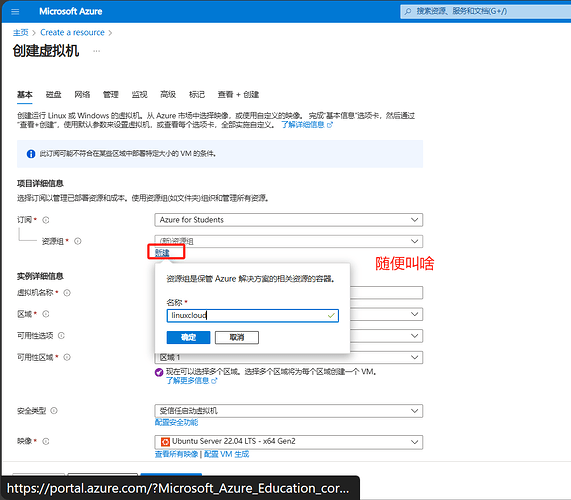The height and width of the screenshot is (500, 571).
Task: Click the info icon next to 映像
Action: pos(46,441)
